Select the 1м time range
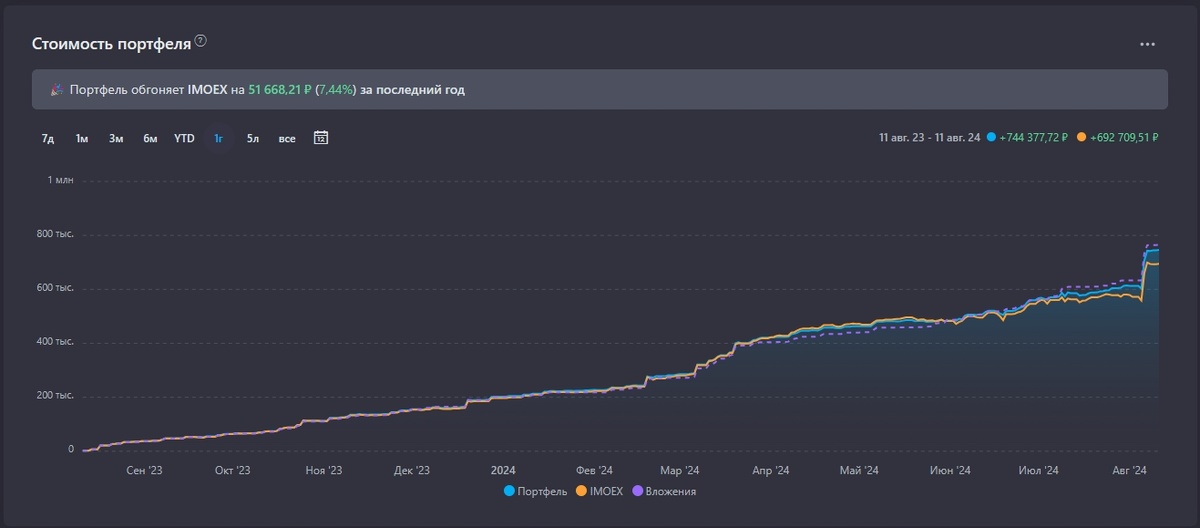 click(82, 138)
